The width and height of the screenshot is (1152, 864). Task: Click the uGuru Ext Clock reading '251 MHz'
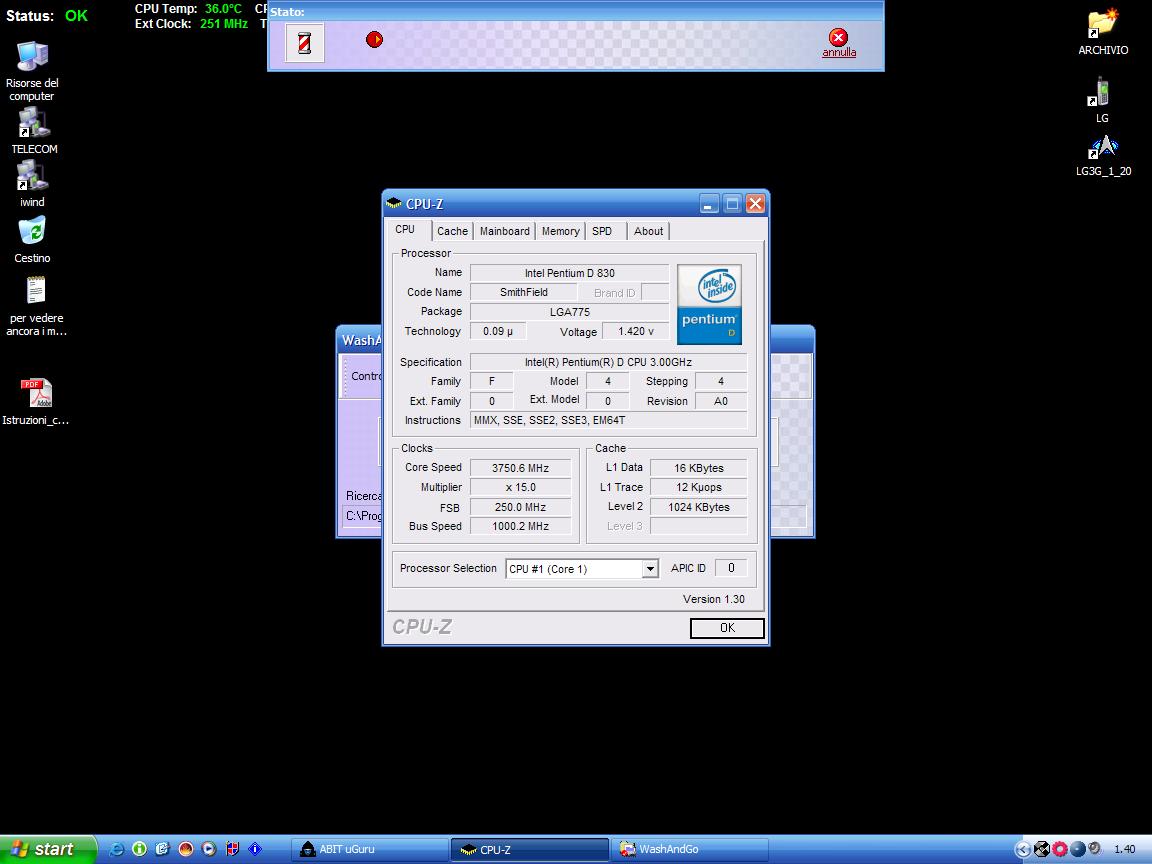224,24
